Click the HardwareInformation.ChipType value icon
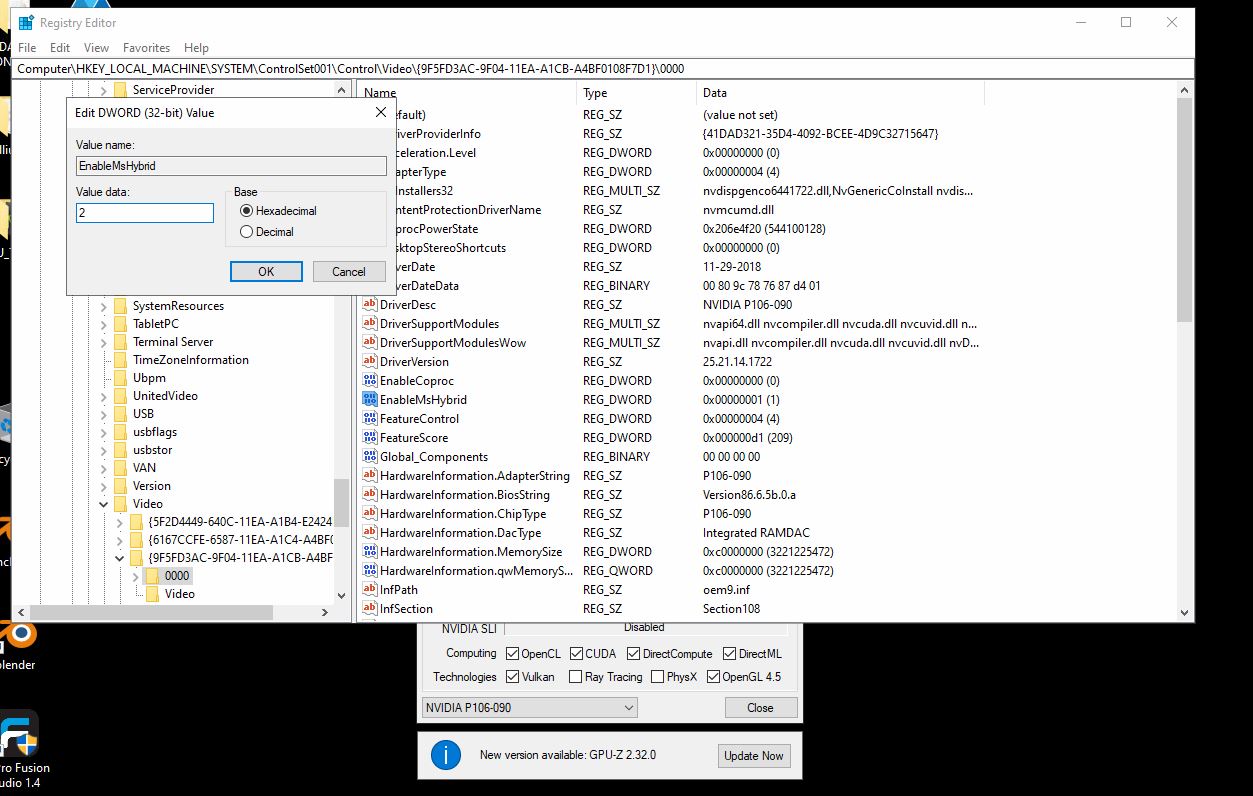This screenshot has height=796, width=1253. (x=370, y=514)
